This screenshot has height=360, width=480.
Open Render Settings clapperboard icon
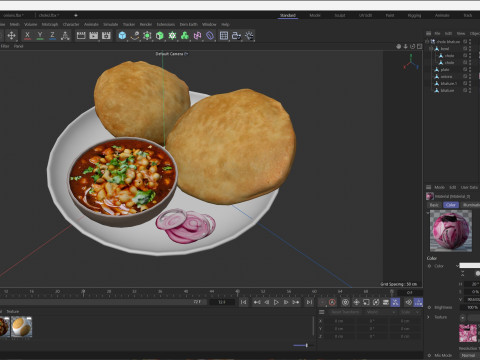[x=106, y=36]
